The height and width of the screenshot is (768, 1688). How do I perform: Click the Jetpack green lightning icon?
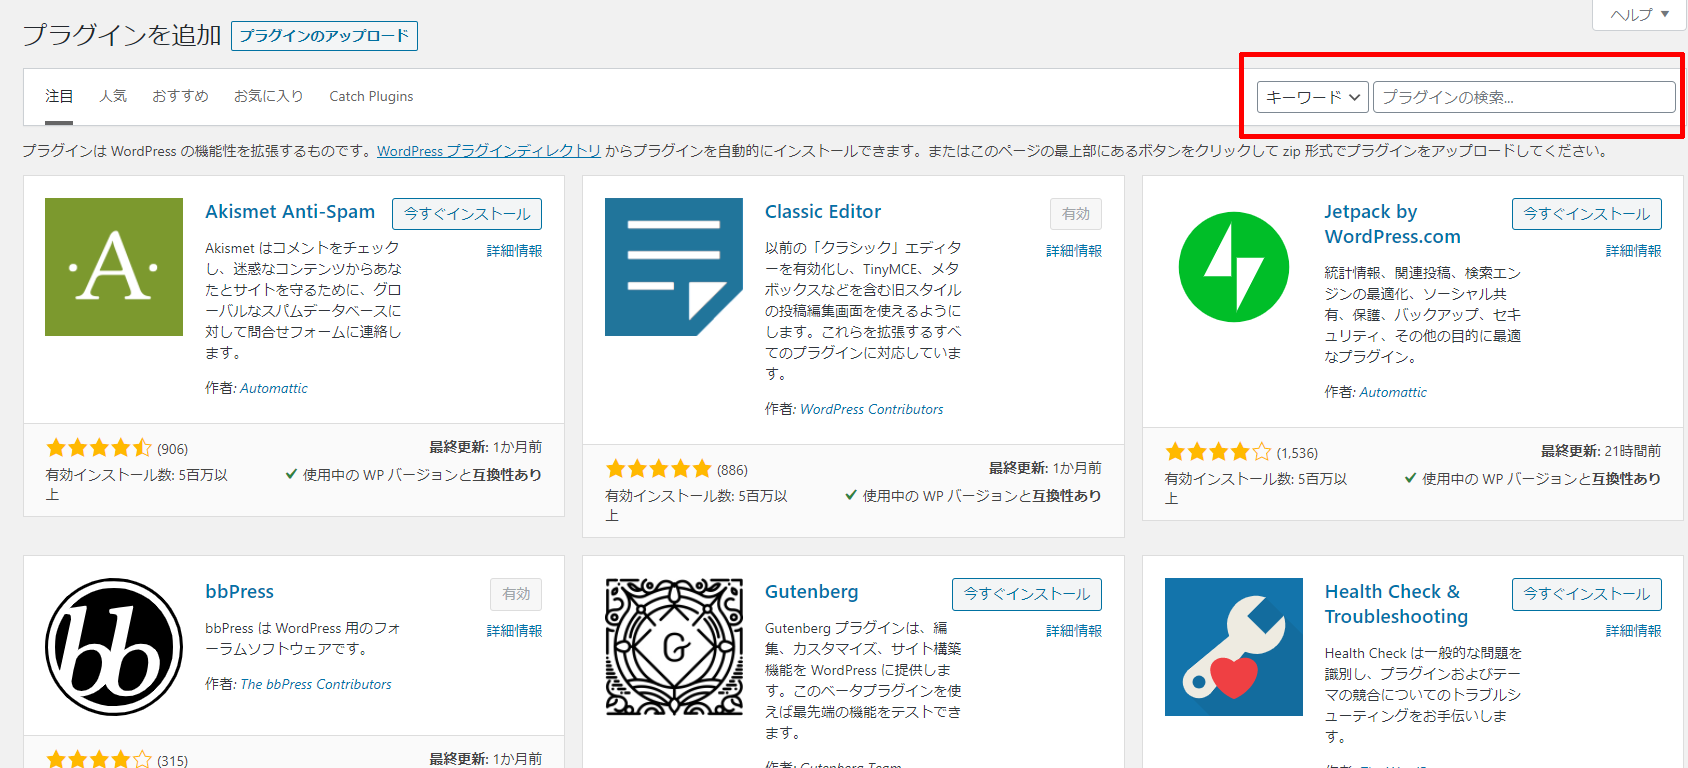(x=1233, y=267)
